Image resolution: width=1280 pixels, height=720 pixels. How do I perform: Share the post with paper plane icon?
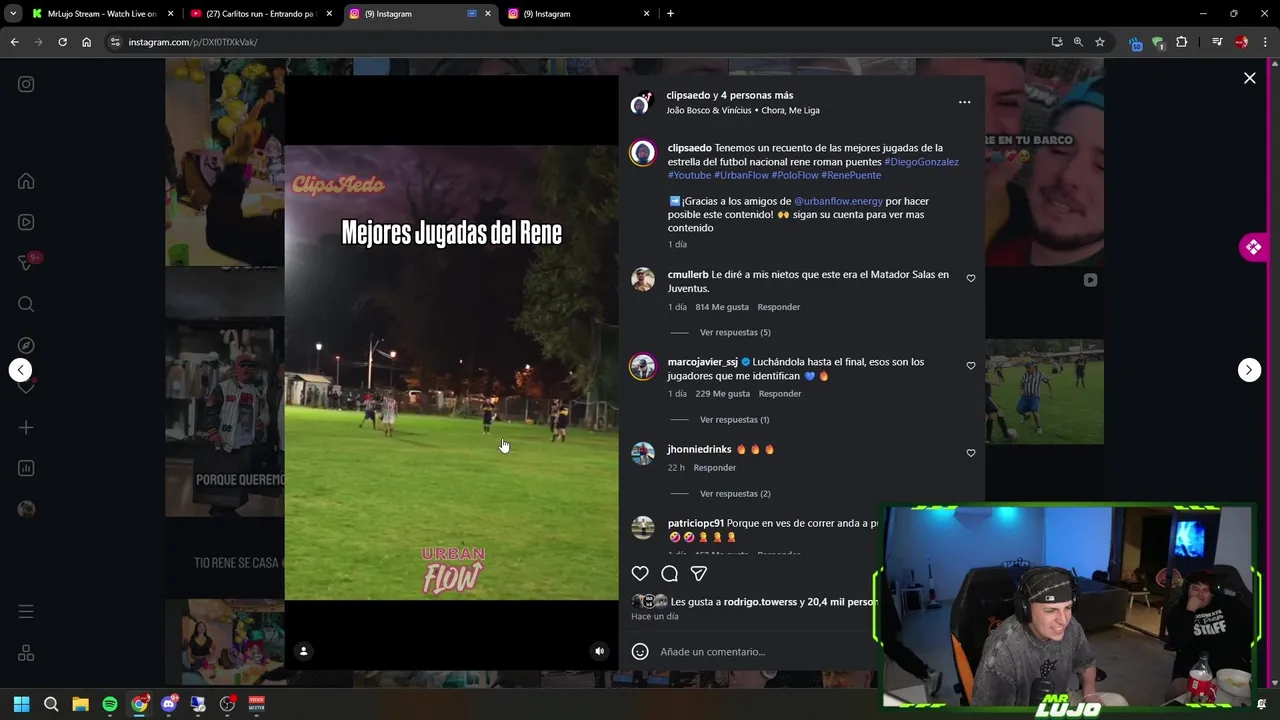pos(699,573)
